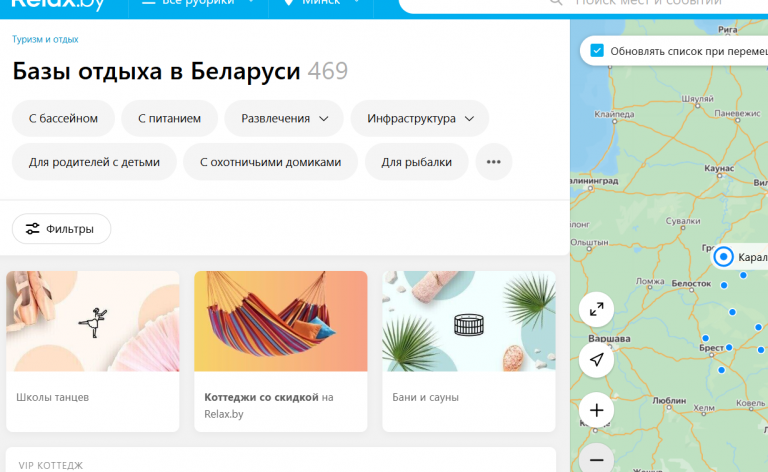Open the Минск city selector
Screen dimensions: 768x472
[x=321, y=3]
